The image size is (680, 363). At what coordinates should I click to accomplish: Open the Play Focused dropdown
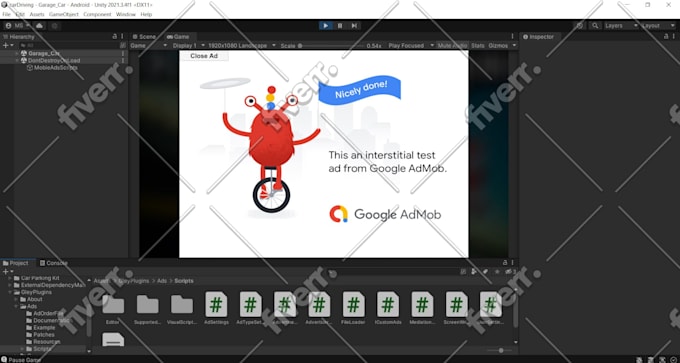click(411, 46)
